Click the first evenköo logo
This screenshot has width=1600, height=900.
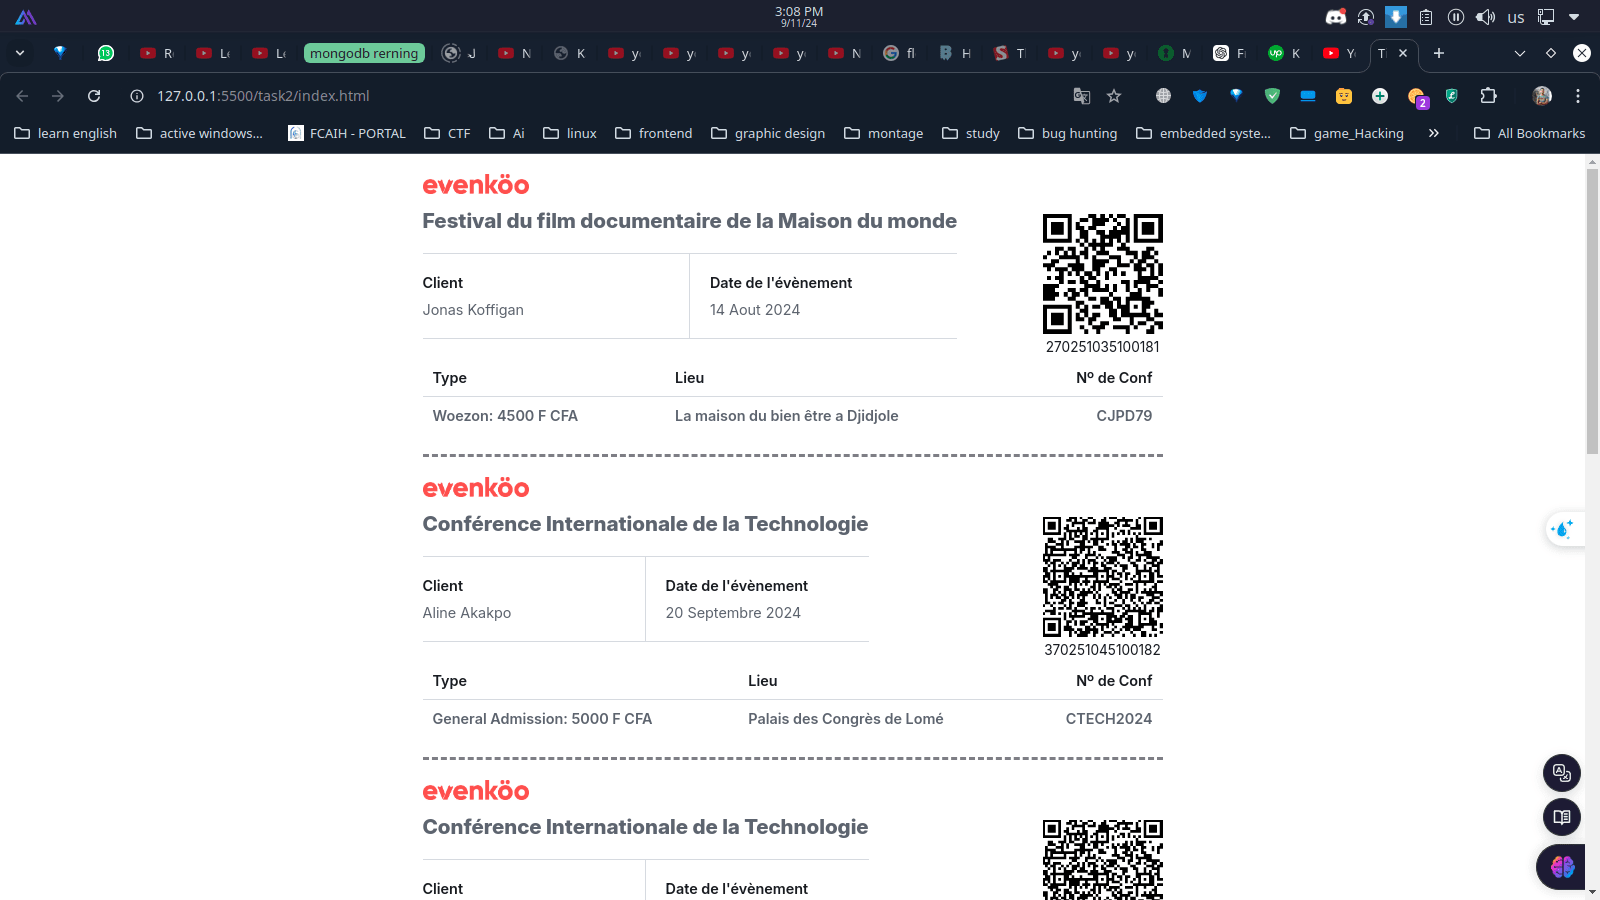(x=476, y=185)
